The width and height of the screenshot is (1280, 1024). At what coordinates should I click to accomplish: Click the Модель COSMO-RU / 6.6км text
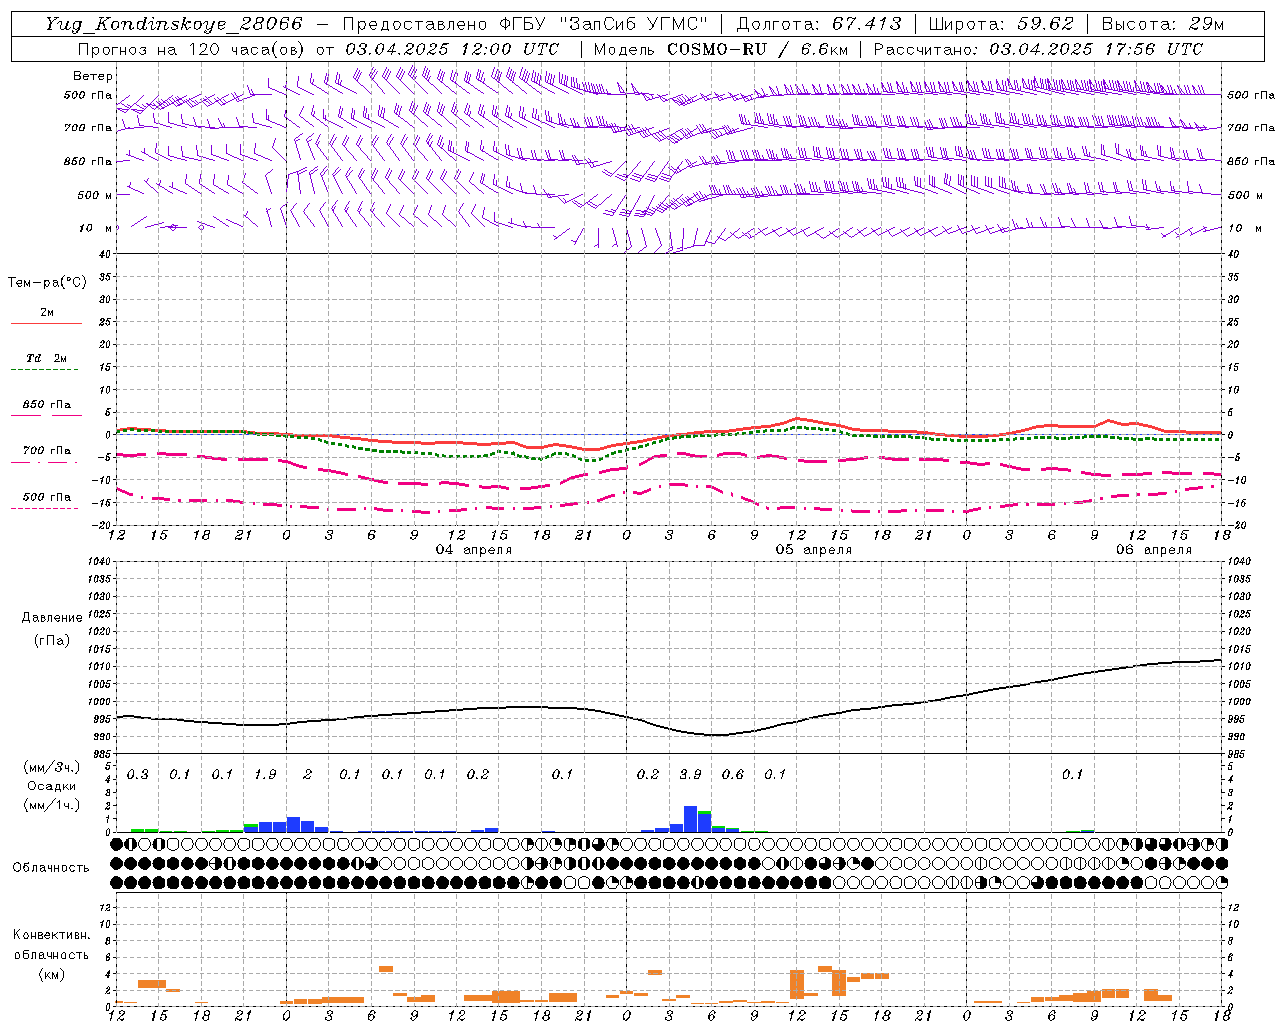[721, 49]
